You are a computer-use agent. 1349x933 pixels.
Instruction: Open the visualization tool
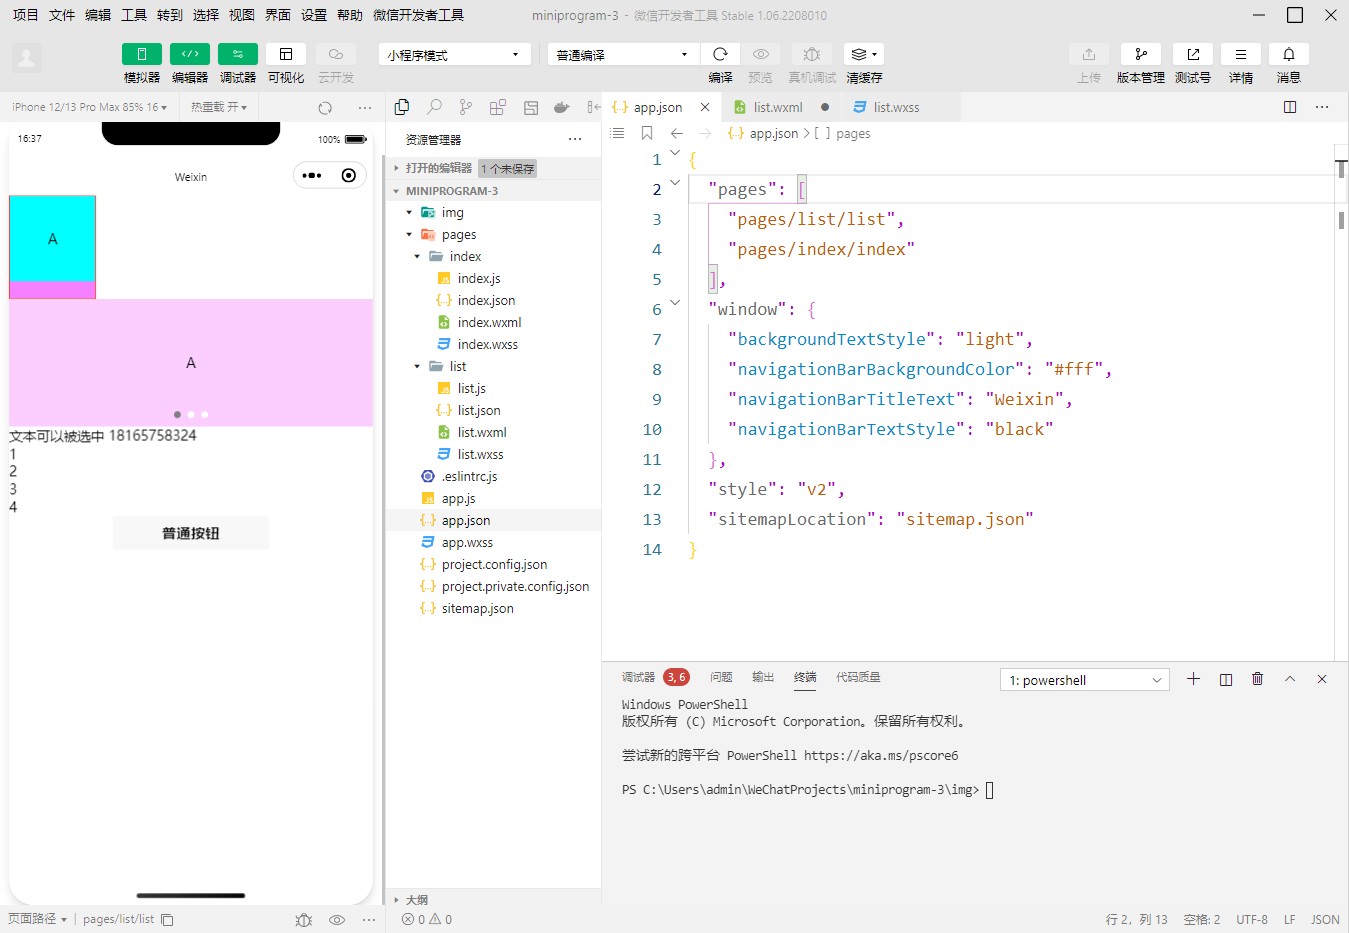(286, 54)
